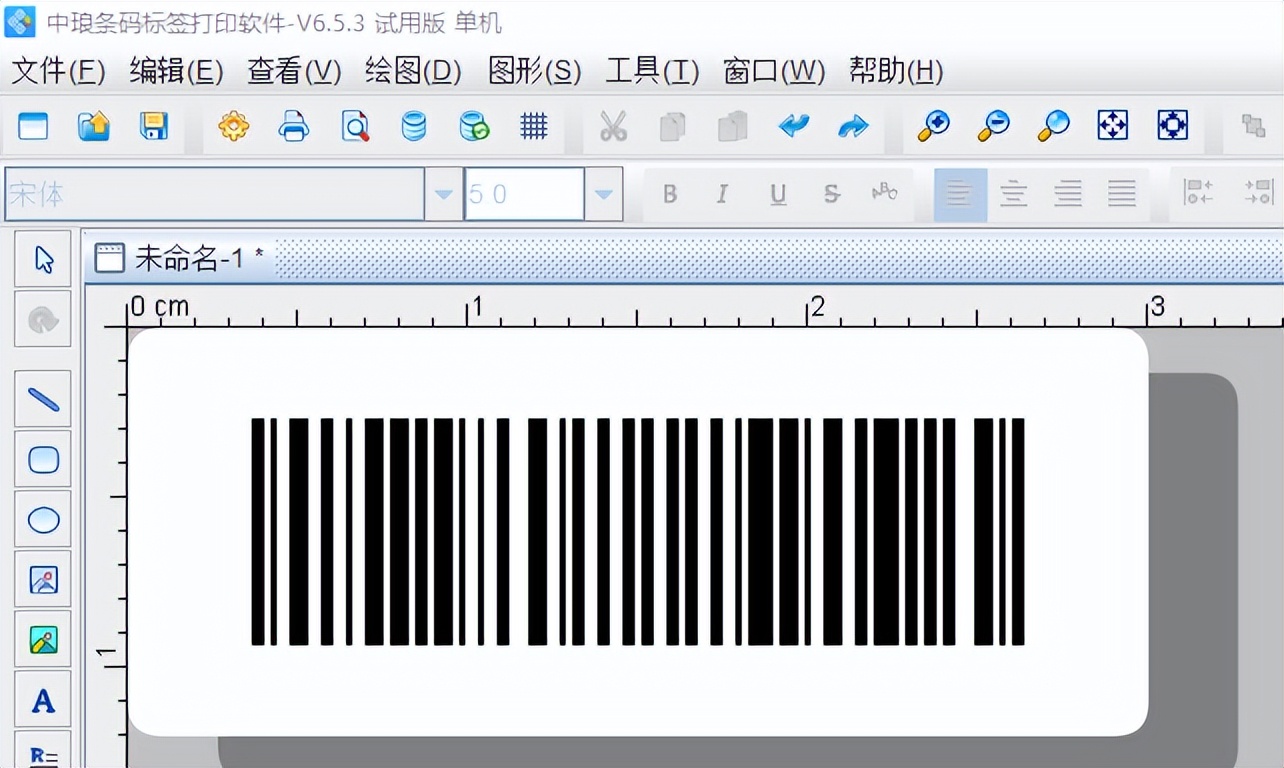1284x768 pixels.
Task: Save the label with the floppy disk icon
Action: [x=153, y=126]
